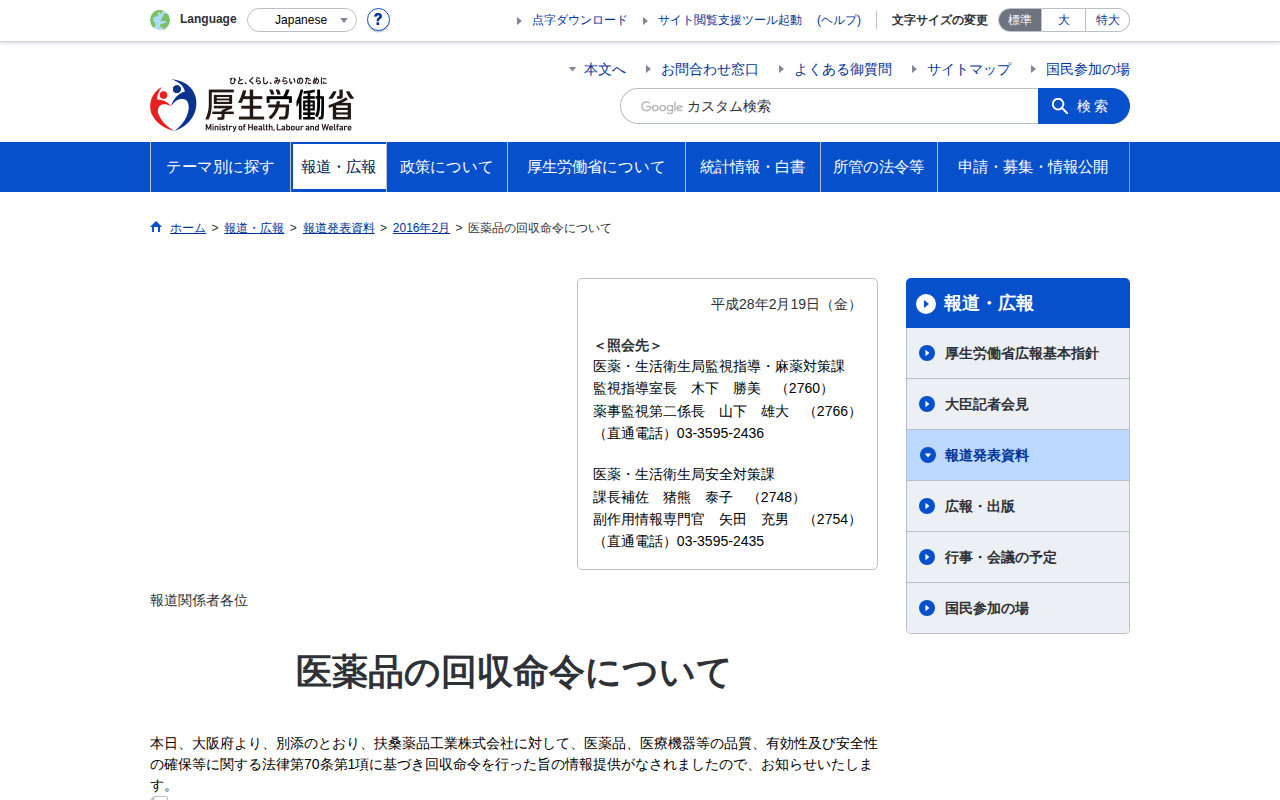This screenshot has height=800, width=1280.
Task: Open the Japanese language dropdown
Action: [302, 20]
